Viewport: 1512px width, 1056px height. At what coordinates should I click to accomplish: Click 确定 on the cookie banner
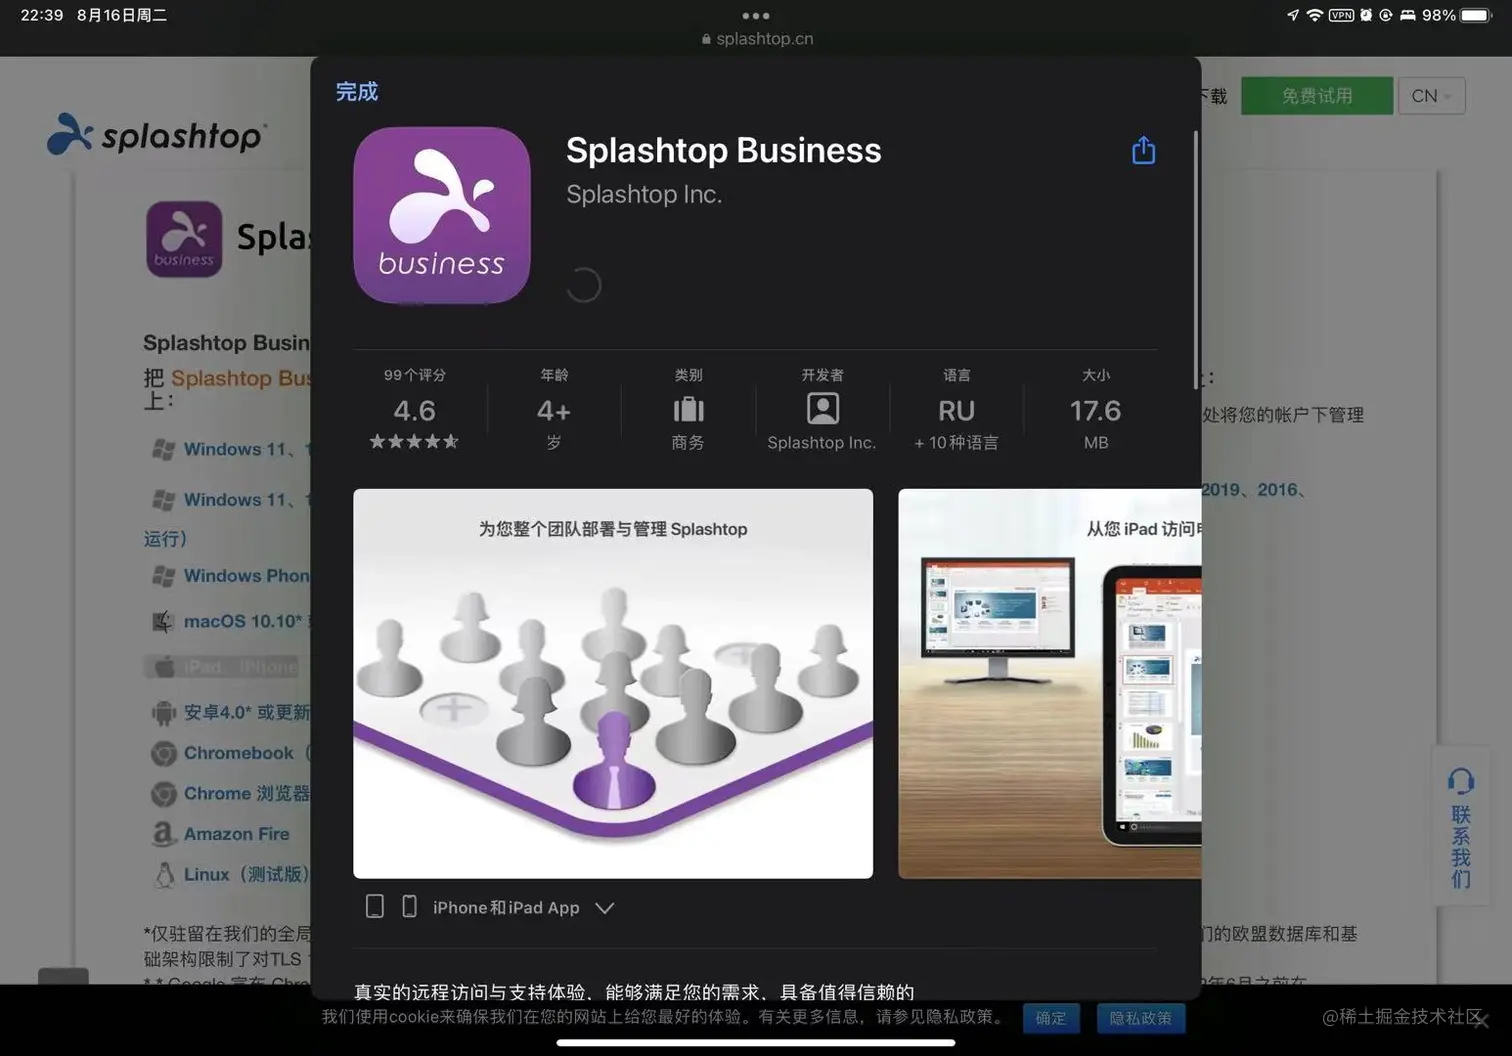pyautogui.click(x=1051, y=1018)
